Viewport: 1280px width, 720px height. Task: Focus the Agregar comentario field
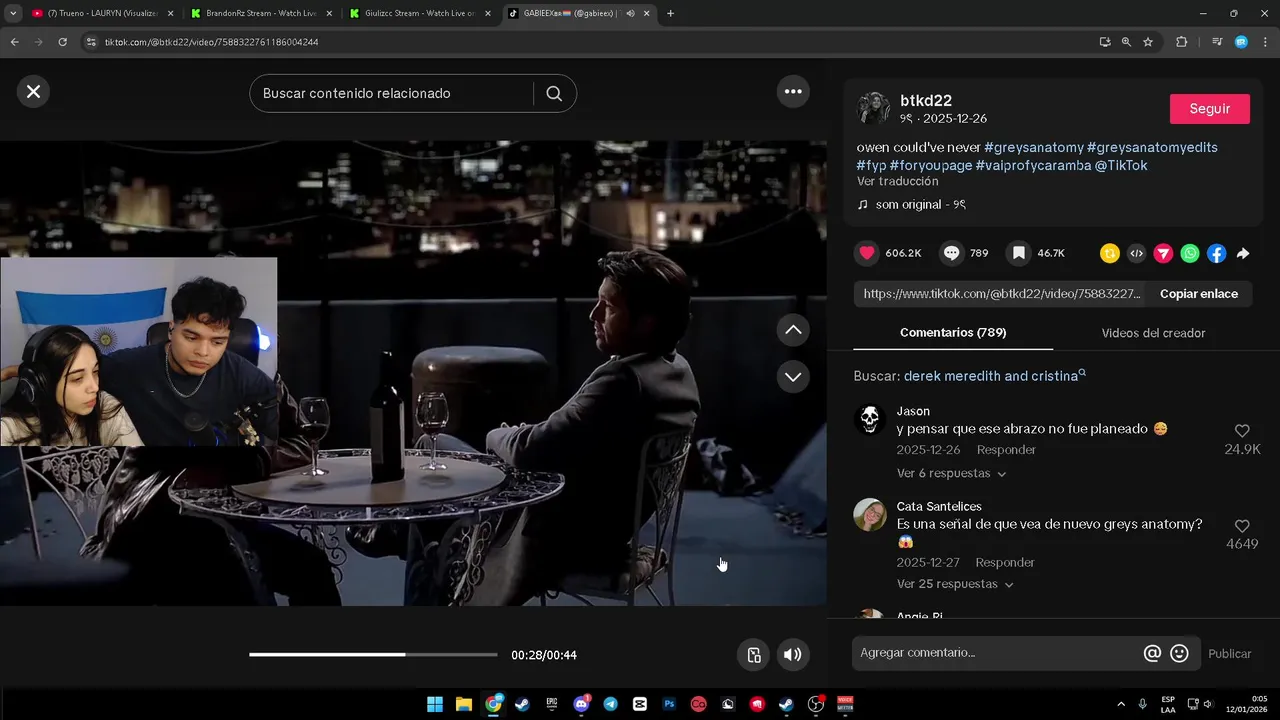pos(997,653)
